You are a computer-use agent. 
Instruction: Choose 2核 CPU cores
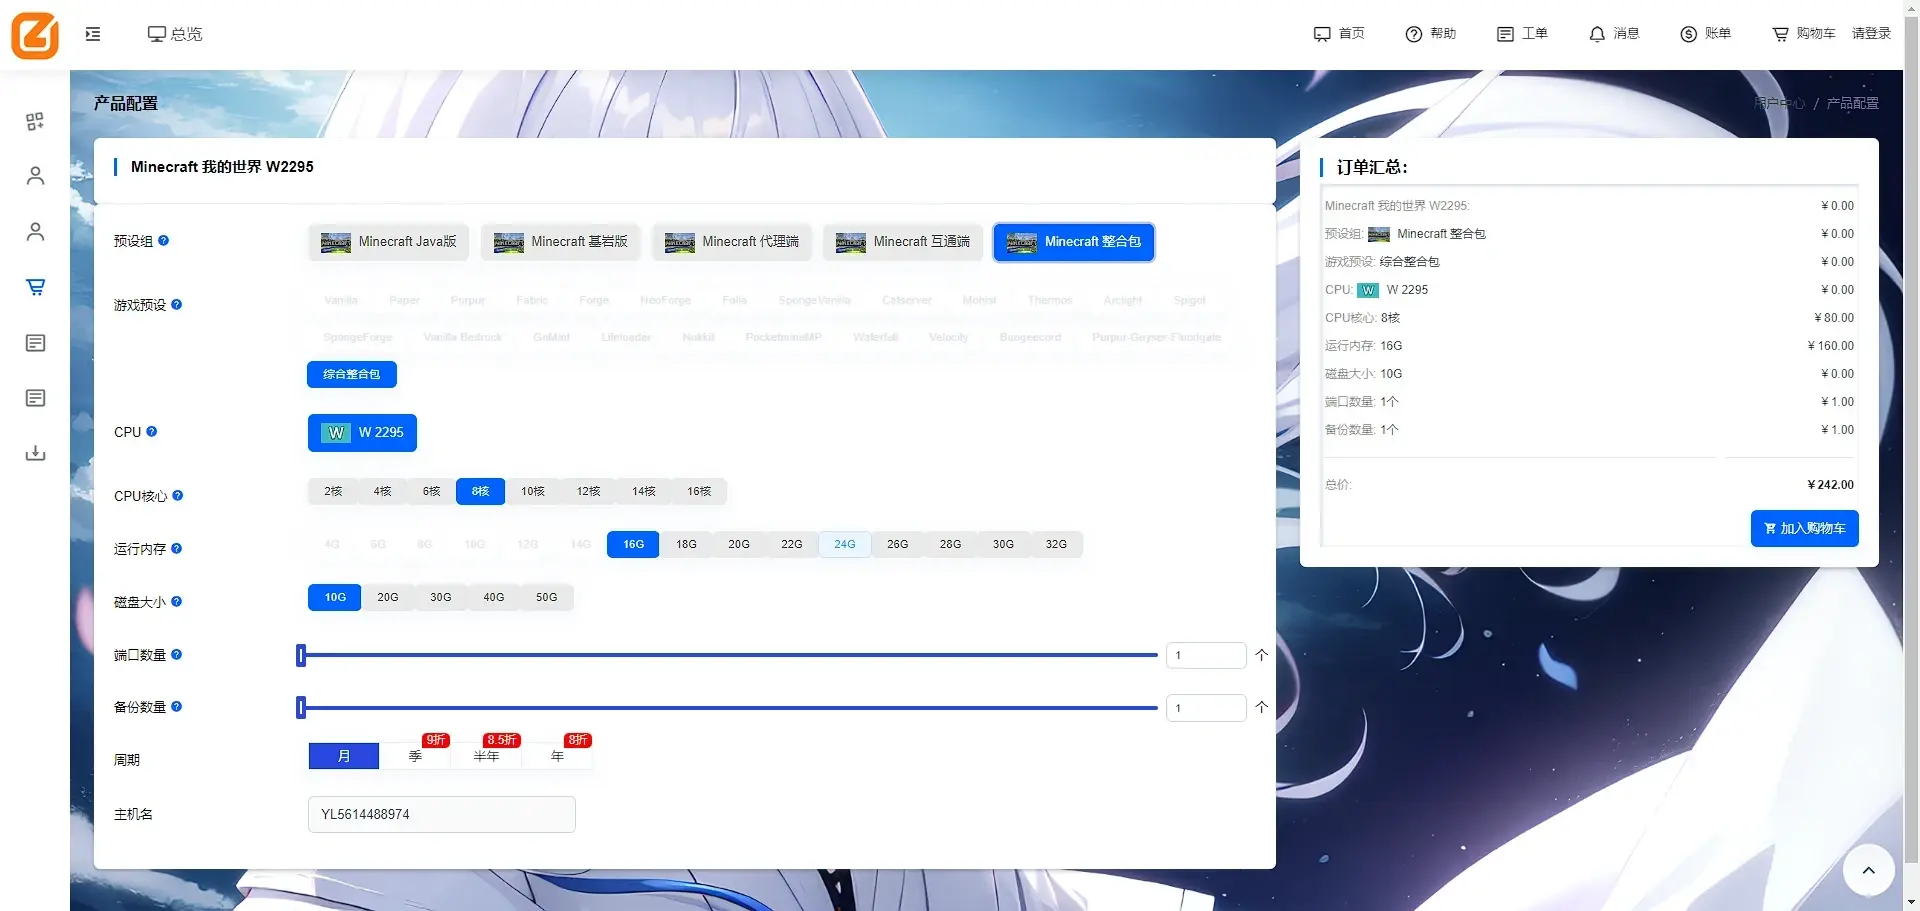pos(333,491)
